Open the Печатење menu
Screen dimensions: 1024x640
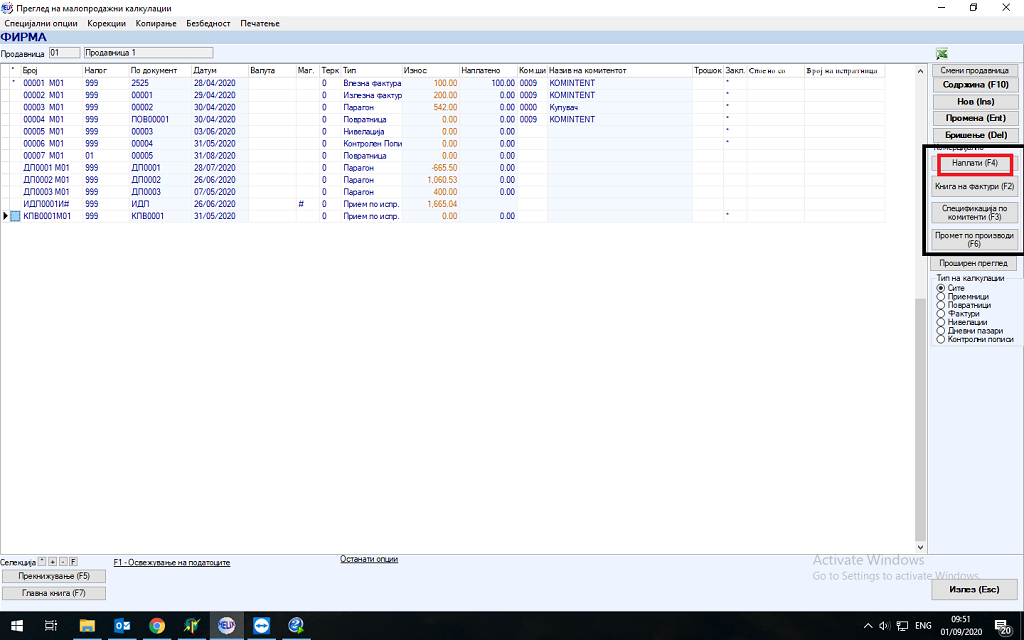click(260, 23)
